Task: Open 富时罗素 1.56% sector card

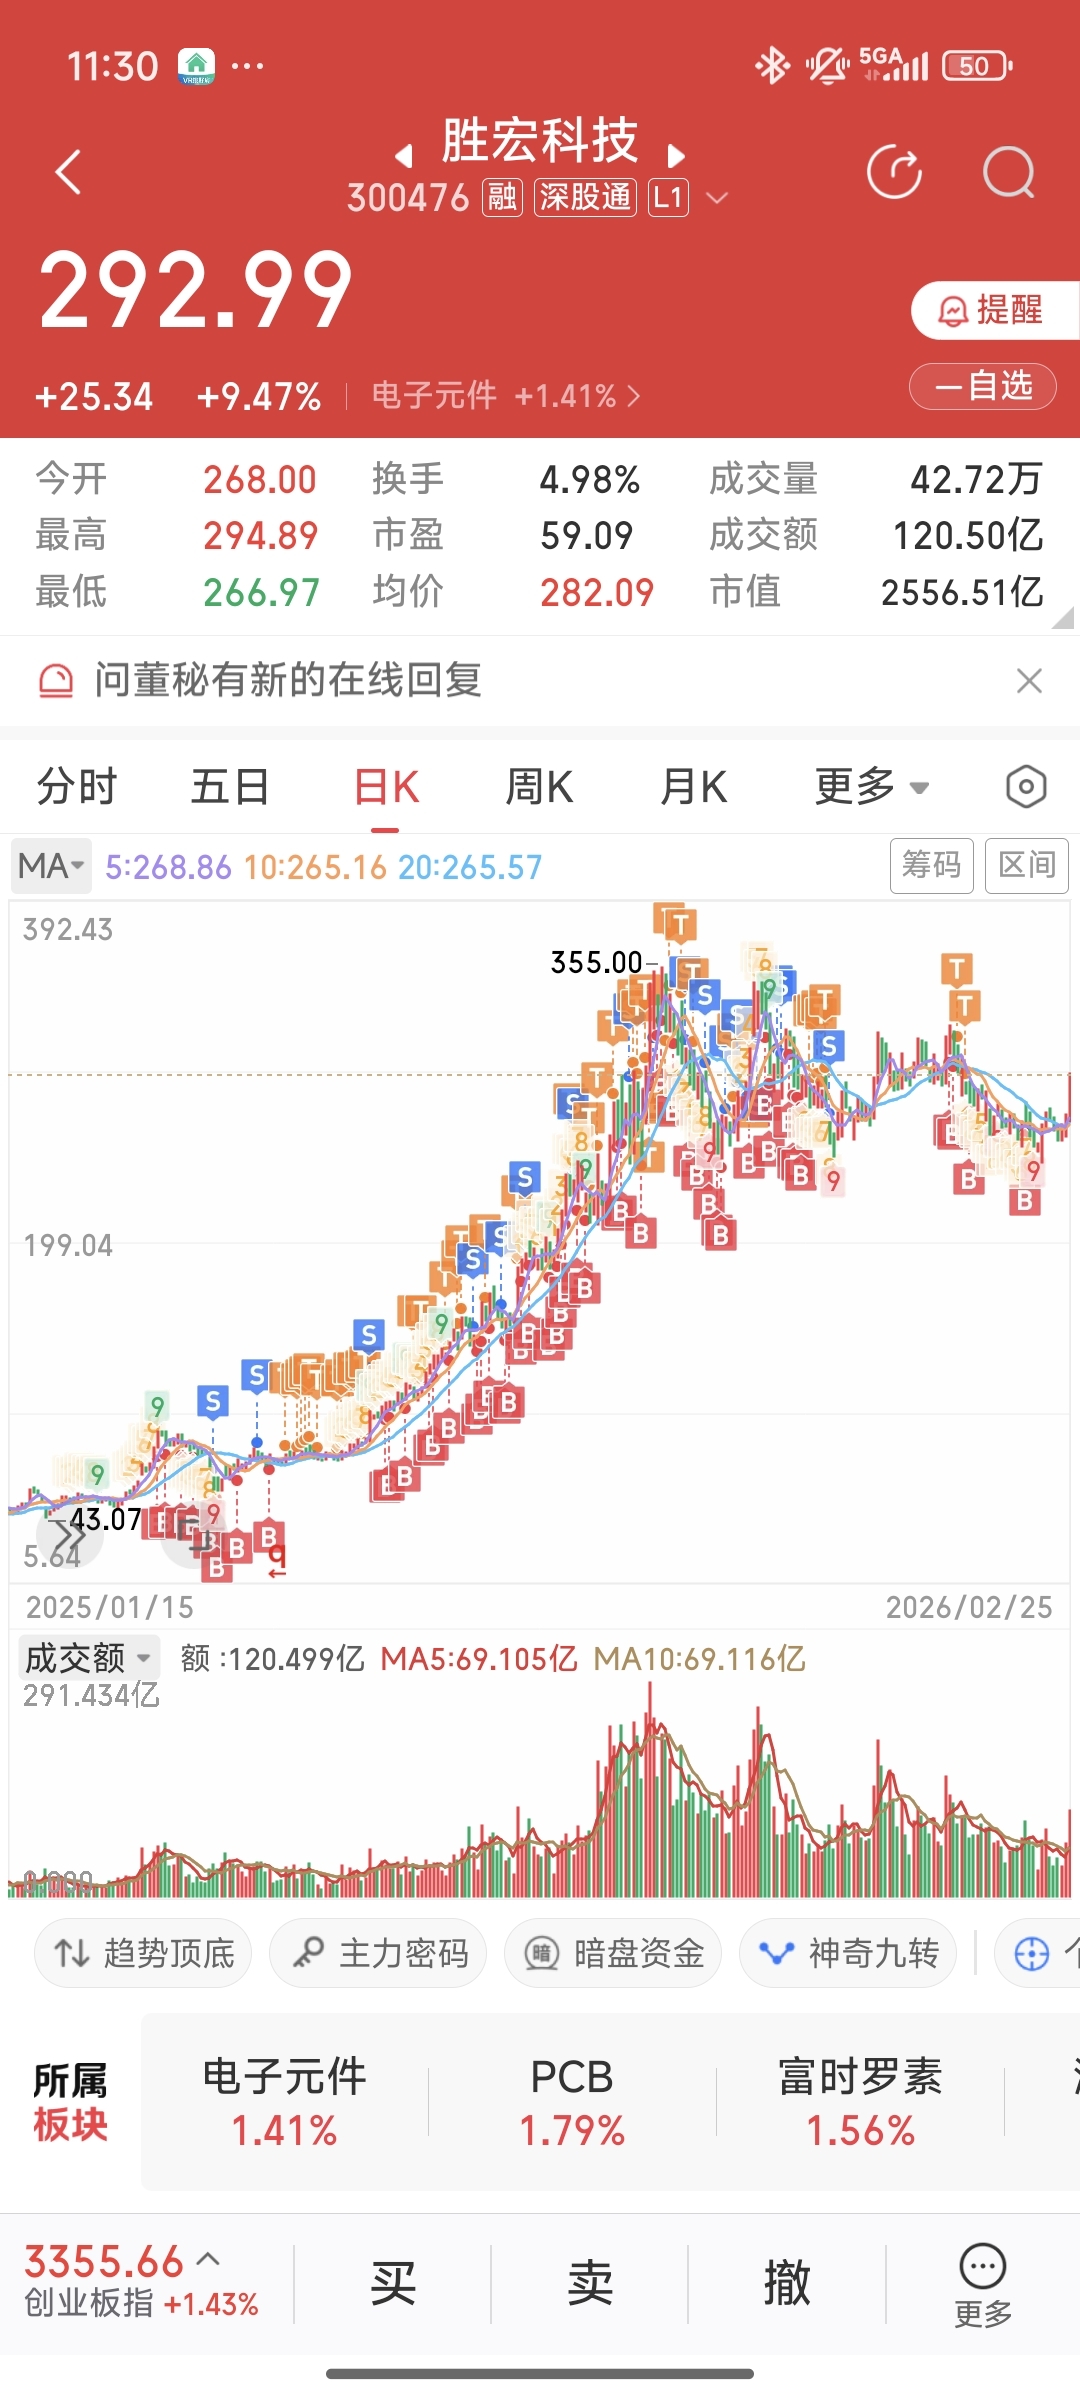Action: 860,2102
